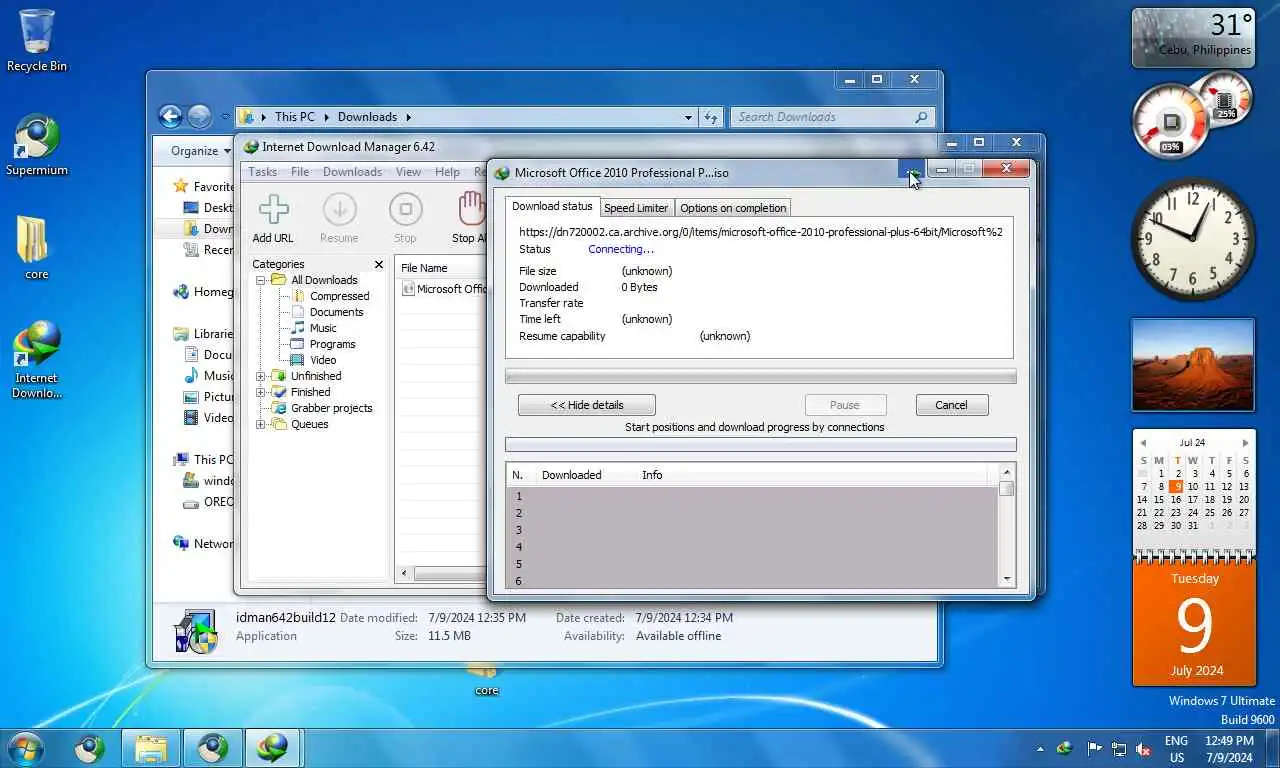Screen dimensions: 1280x768
Task: Click the Hide details button
Action: [587, 405]
